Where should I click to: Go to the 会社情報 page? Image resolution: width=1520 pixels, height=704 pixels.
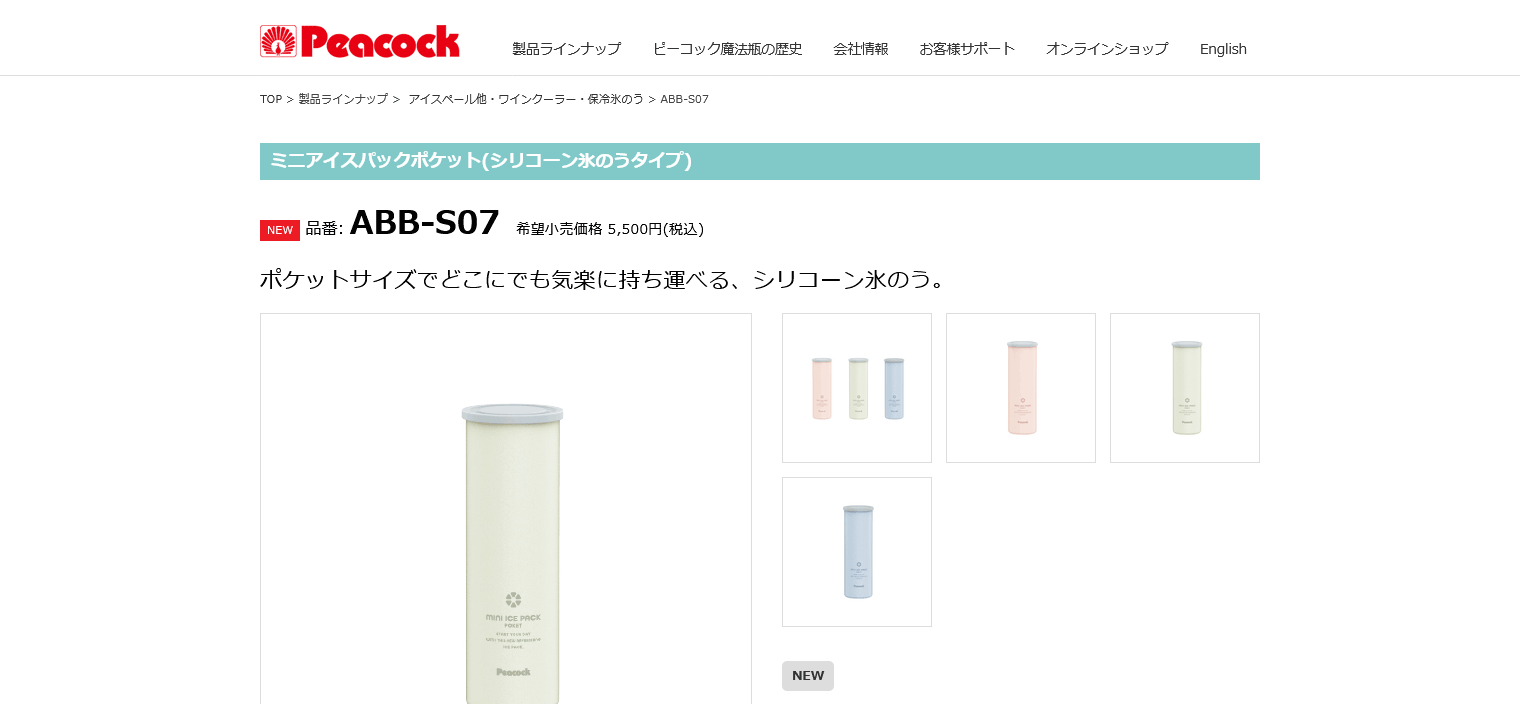point(861,49)
